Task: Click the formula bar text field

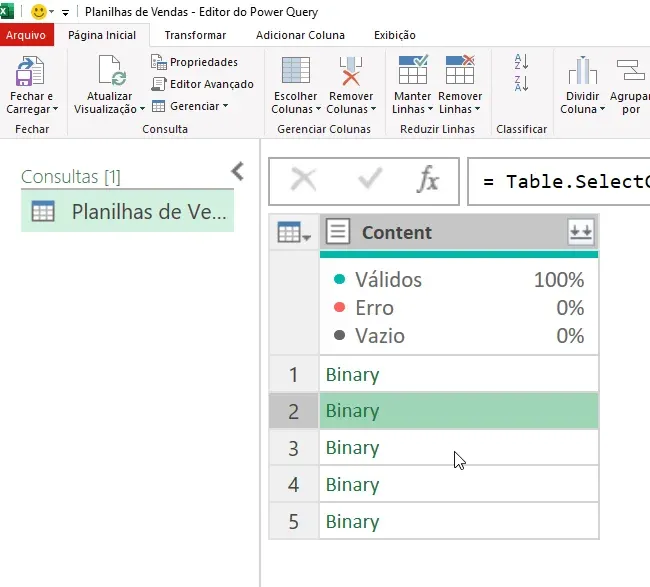Action: [558, 182]
